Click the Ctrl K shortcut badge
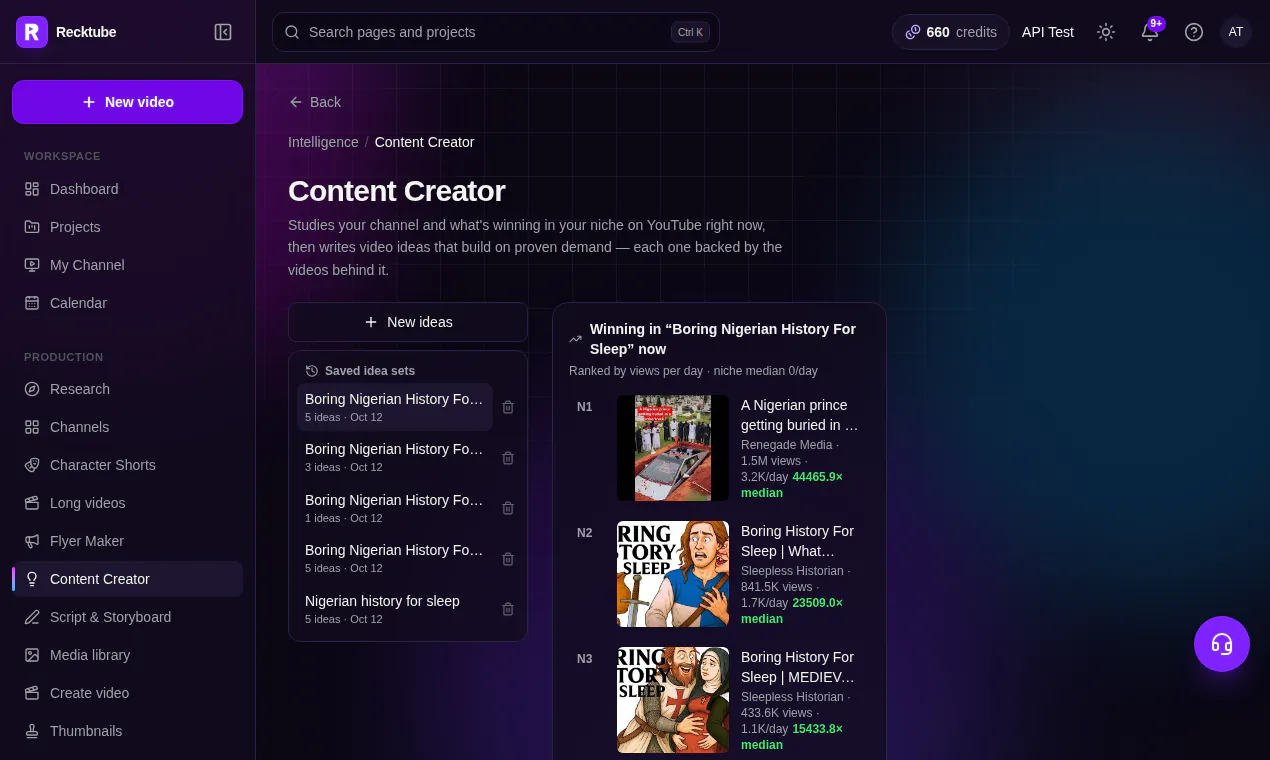The height and width of the screenshot is (760, 1270). (690, 32)
